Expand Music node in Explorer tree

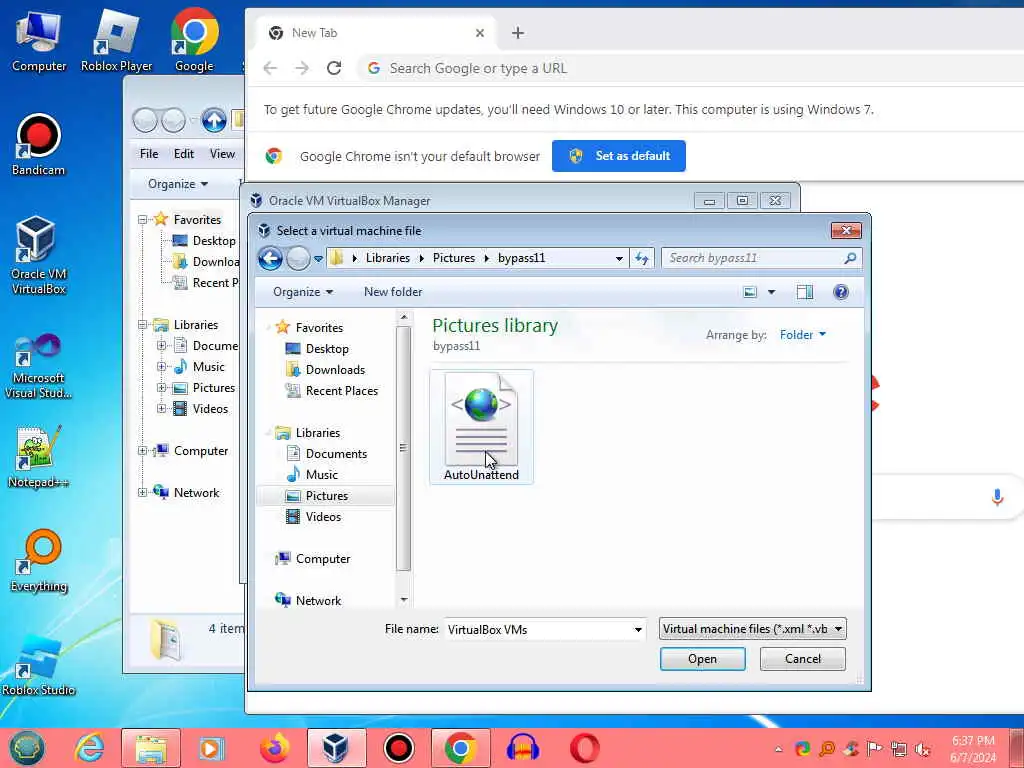tap(161, 367)
